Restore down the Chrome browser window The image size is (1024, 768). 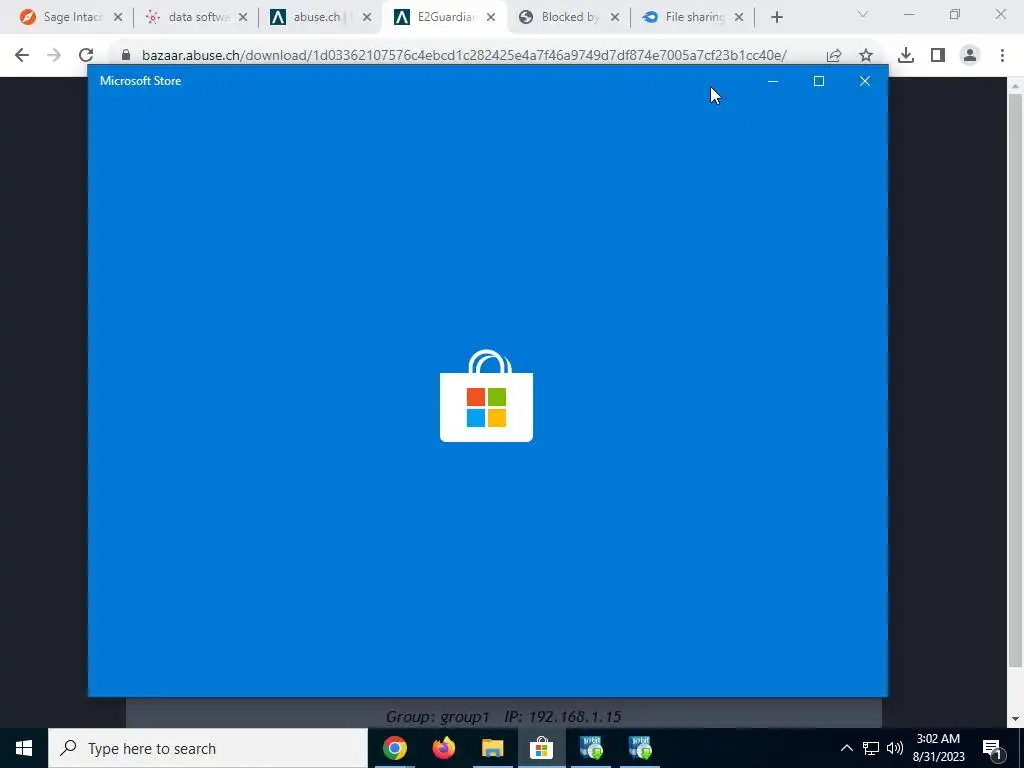click(x=955, y=14)
